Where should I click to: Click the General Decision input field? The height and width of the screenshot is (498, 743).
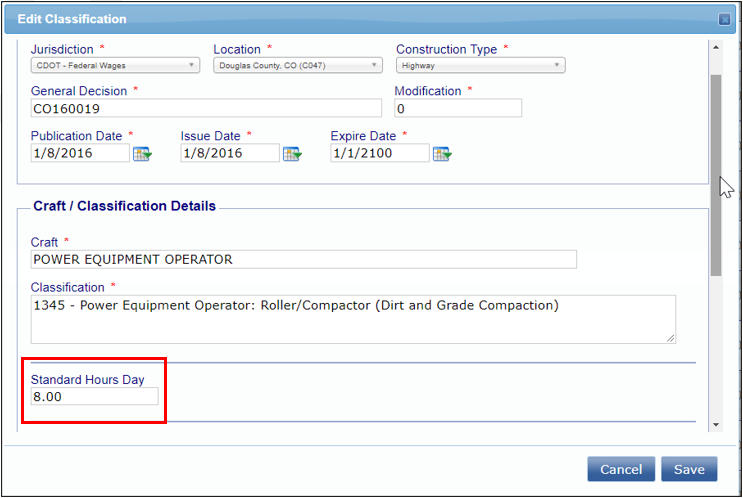[x=206, y=109]
